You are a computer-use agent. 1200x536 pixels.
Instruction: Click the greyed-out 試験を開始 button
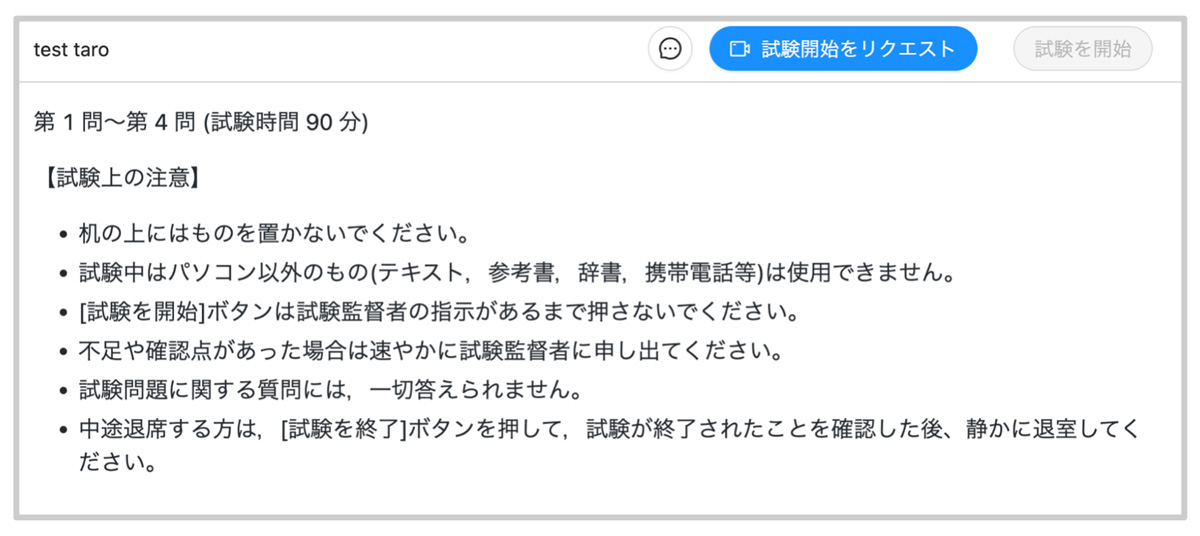click(x=1083, y=49)
